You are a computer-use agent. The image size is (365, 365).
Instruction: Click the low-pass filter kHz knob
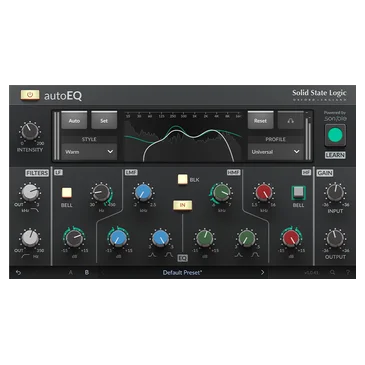click(30, 192)
